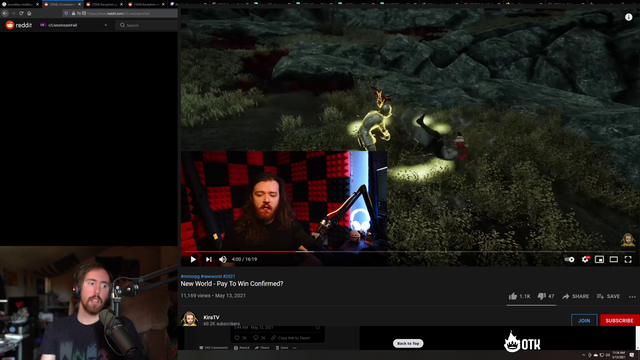Click the Back to Top button
Screen dimensions: 640x360
tap(408, 343)
